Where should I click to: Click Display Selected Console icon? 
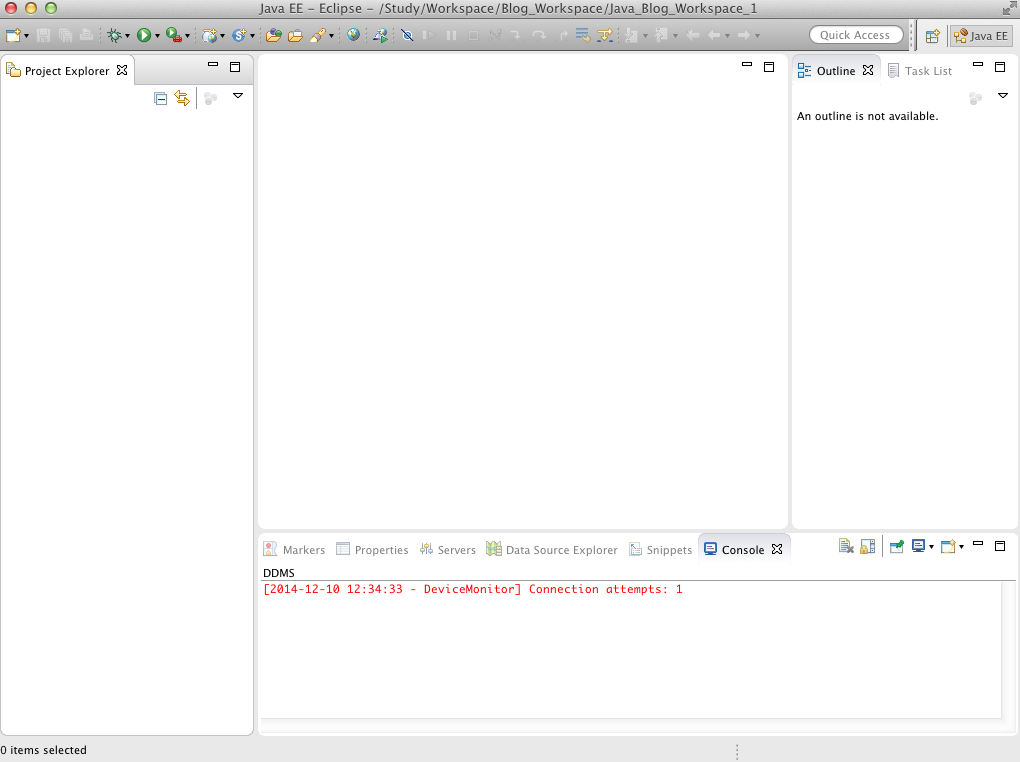point(919,547)
